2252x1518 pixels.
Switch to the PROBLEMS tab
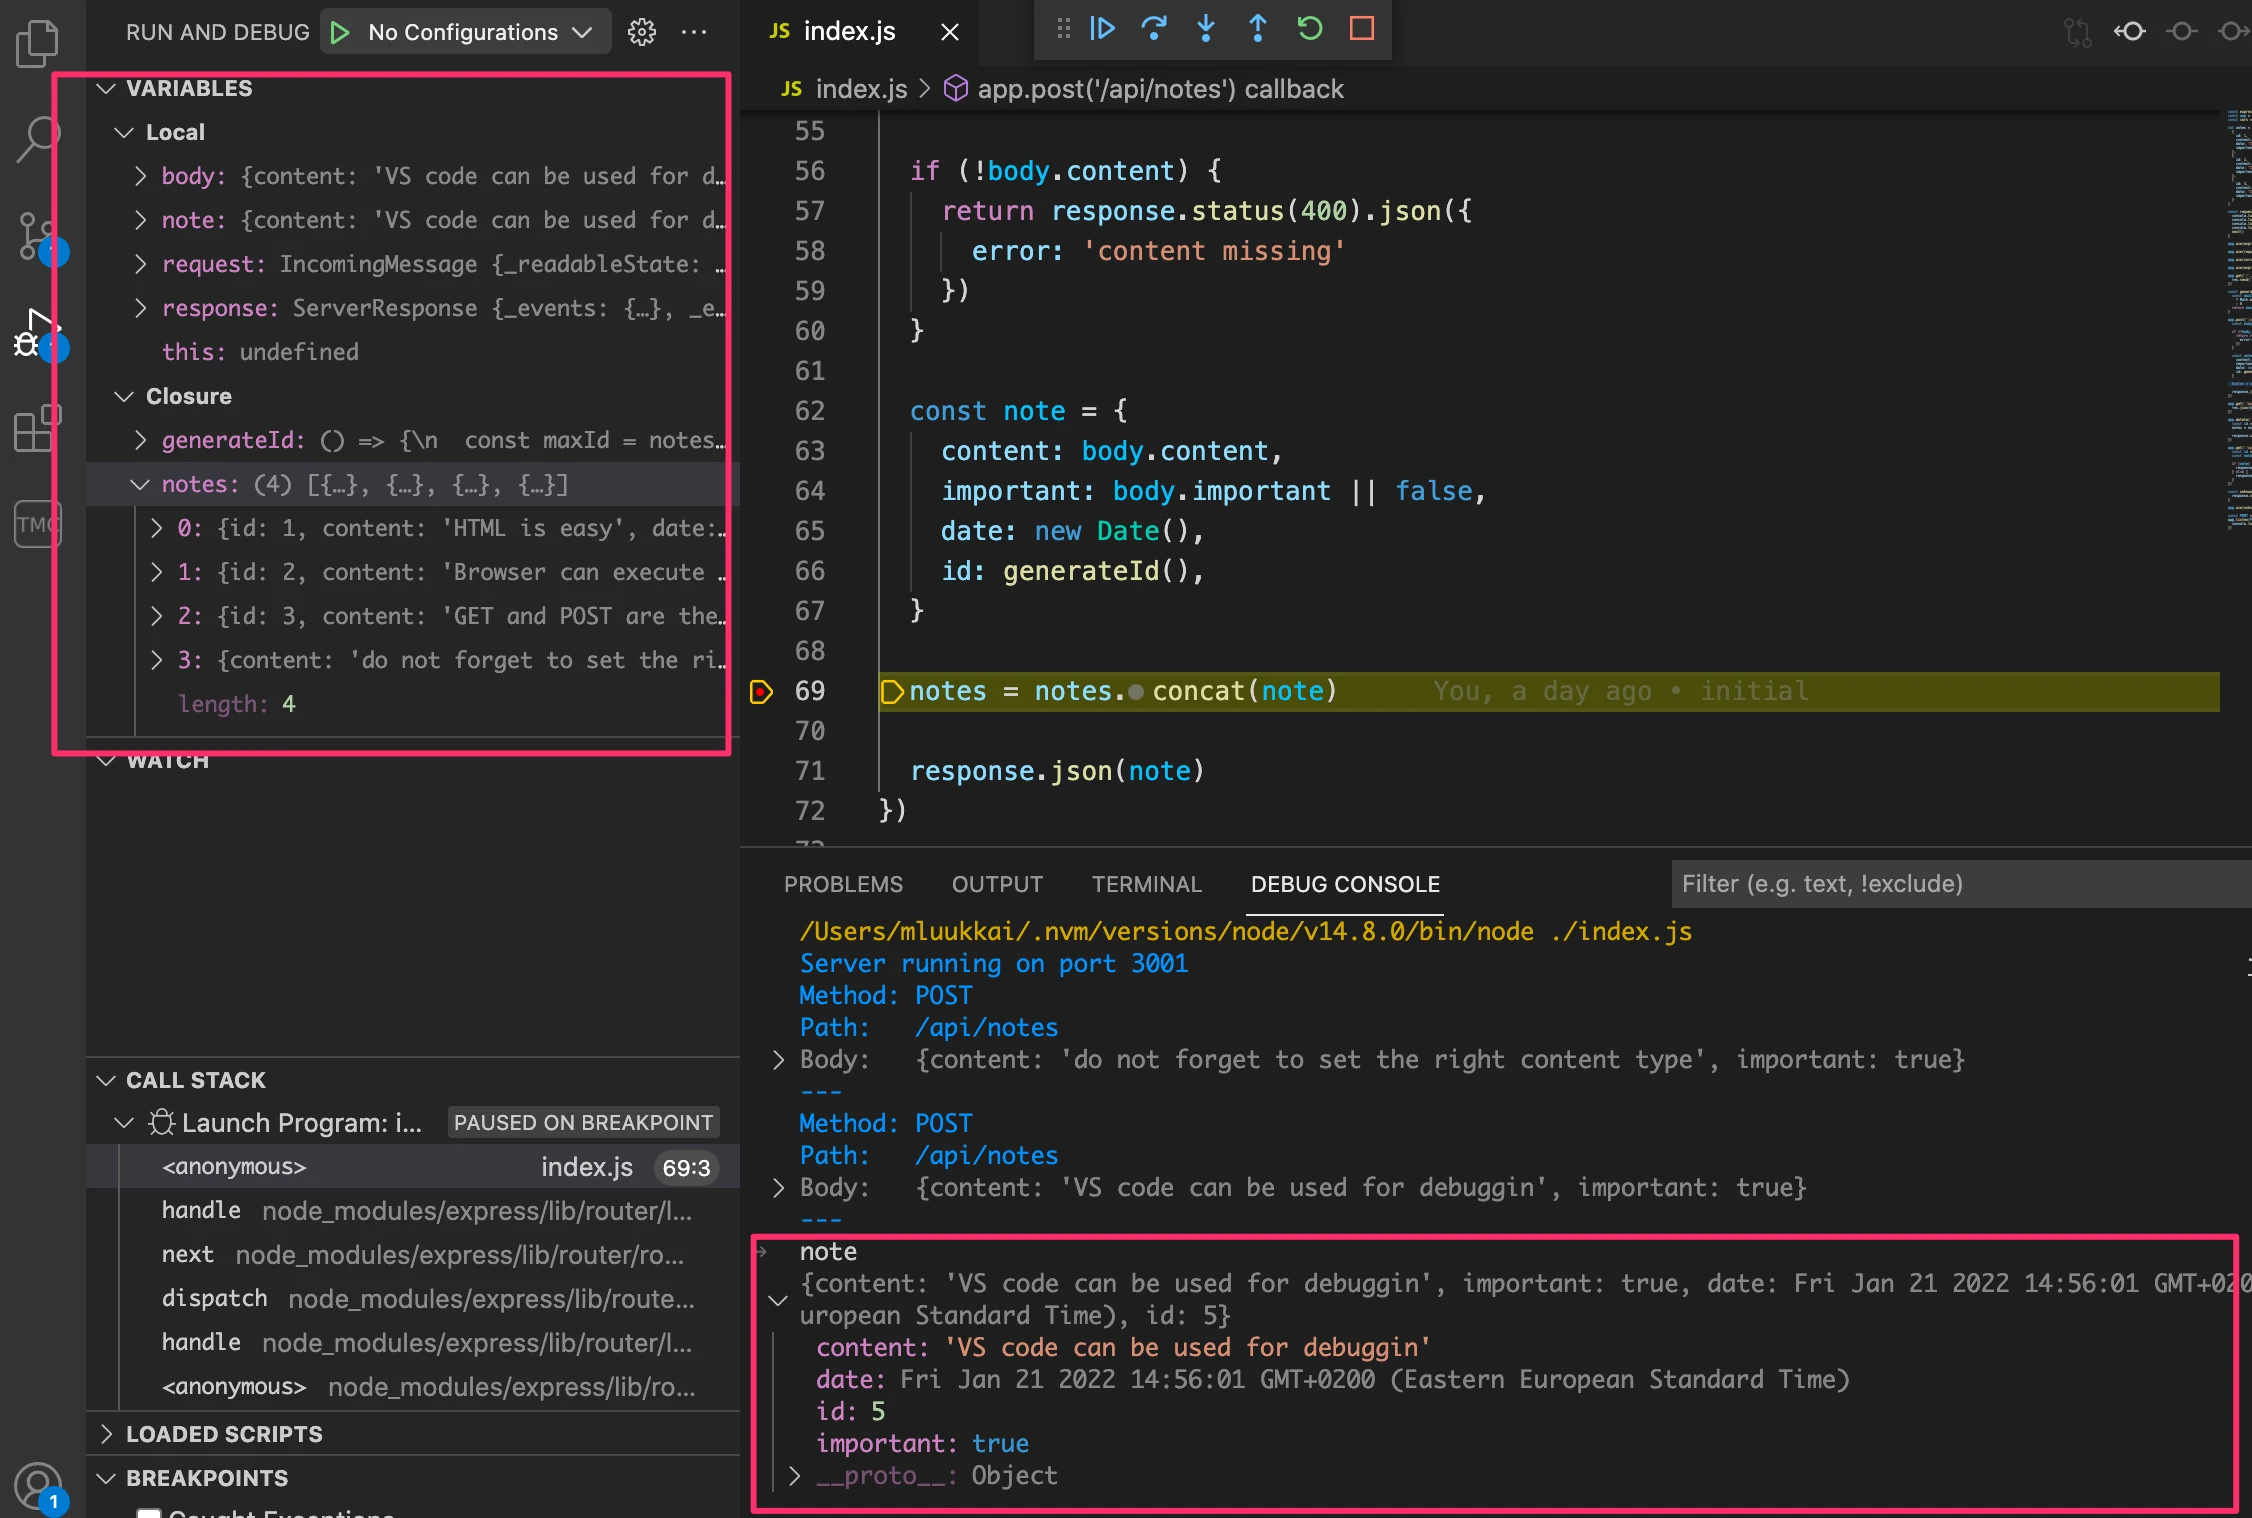[843, 884]
